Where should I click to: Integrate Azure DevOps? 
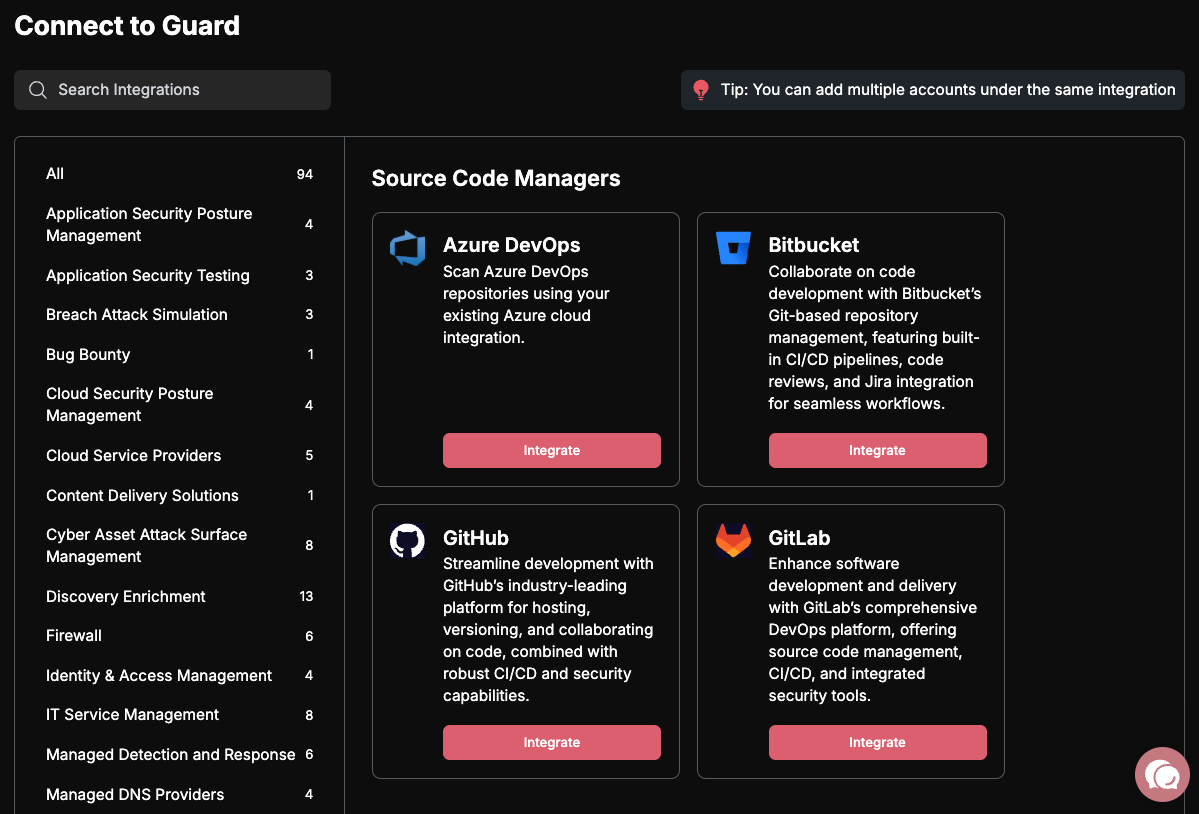[x=551, y=450]
